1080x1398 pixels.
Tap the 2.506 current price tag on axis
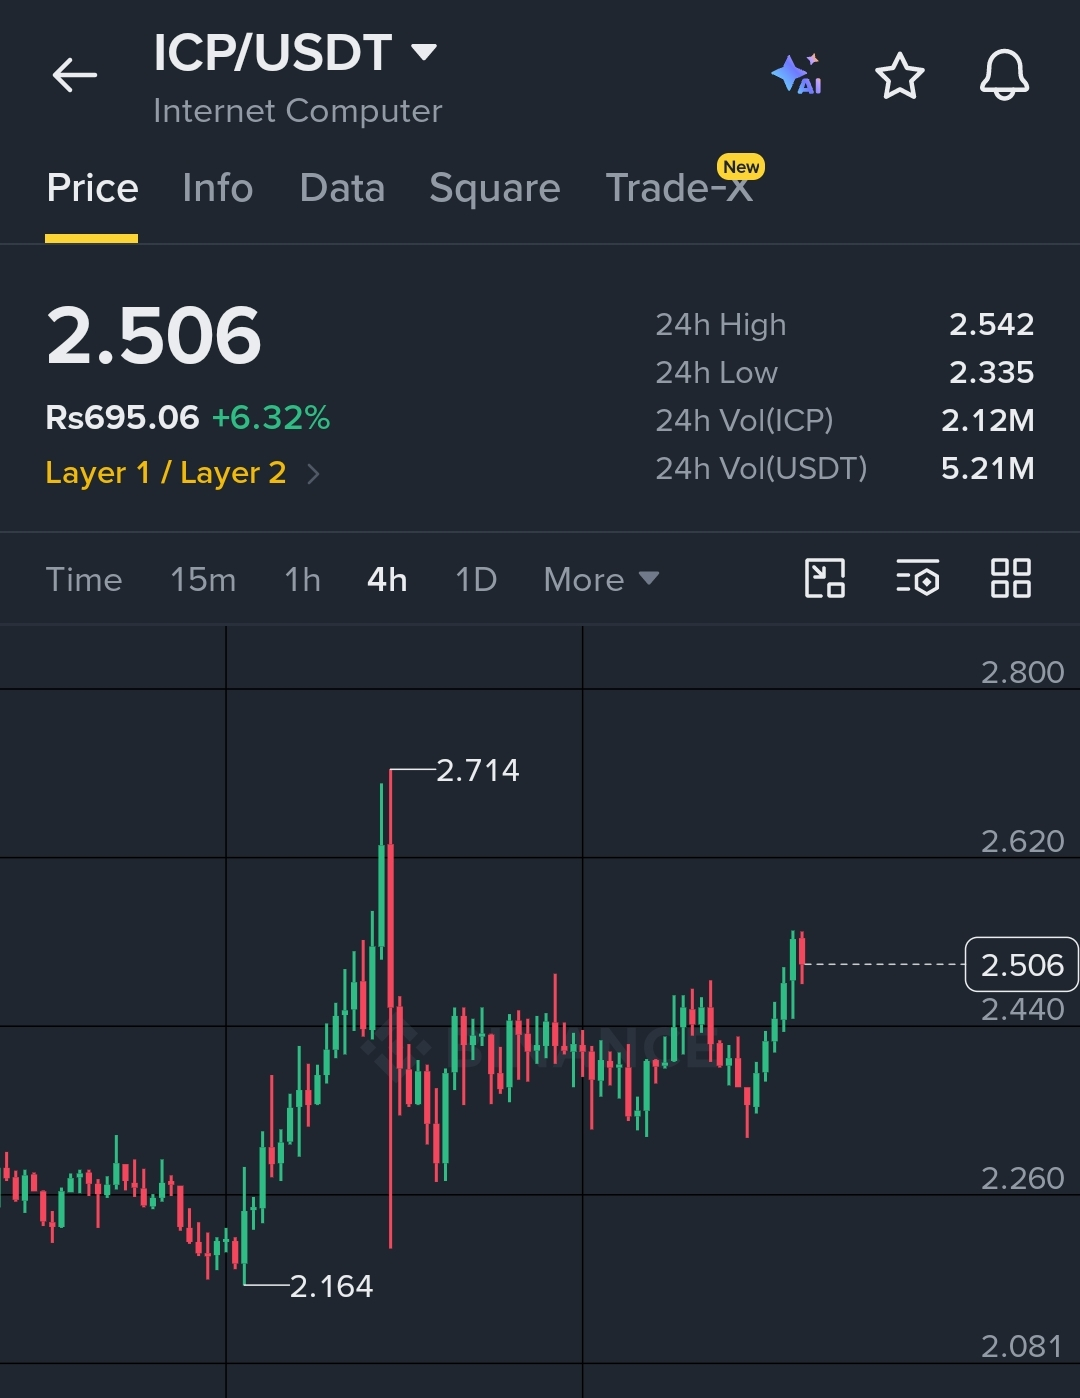[1021, 964]
